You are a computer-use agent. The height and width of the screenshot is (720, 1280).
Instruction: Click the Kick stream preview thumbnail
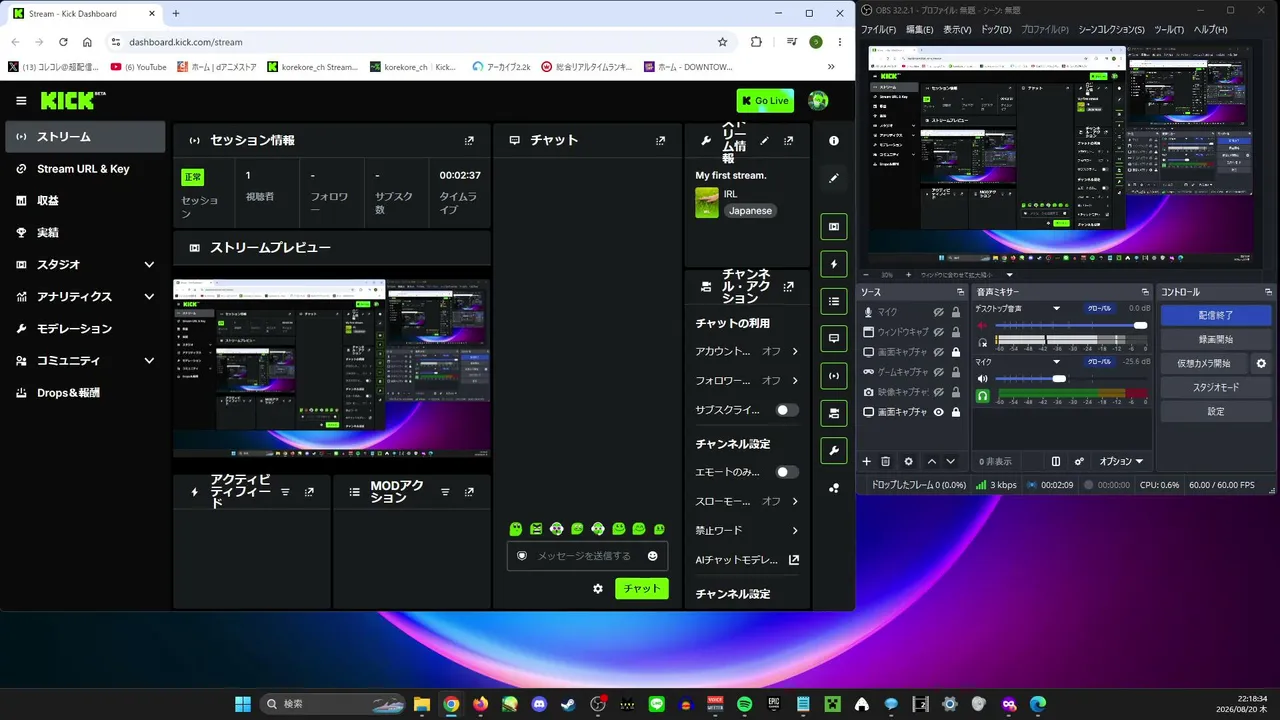coord(332,368)
